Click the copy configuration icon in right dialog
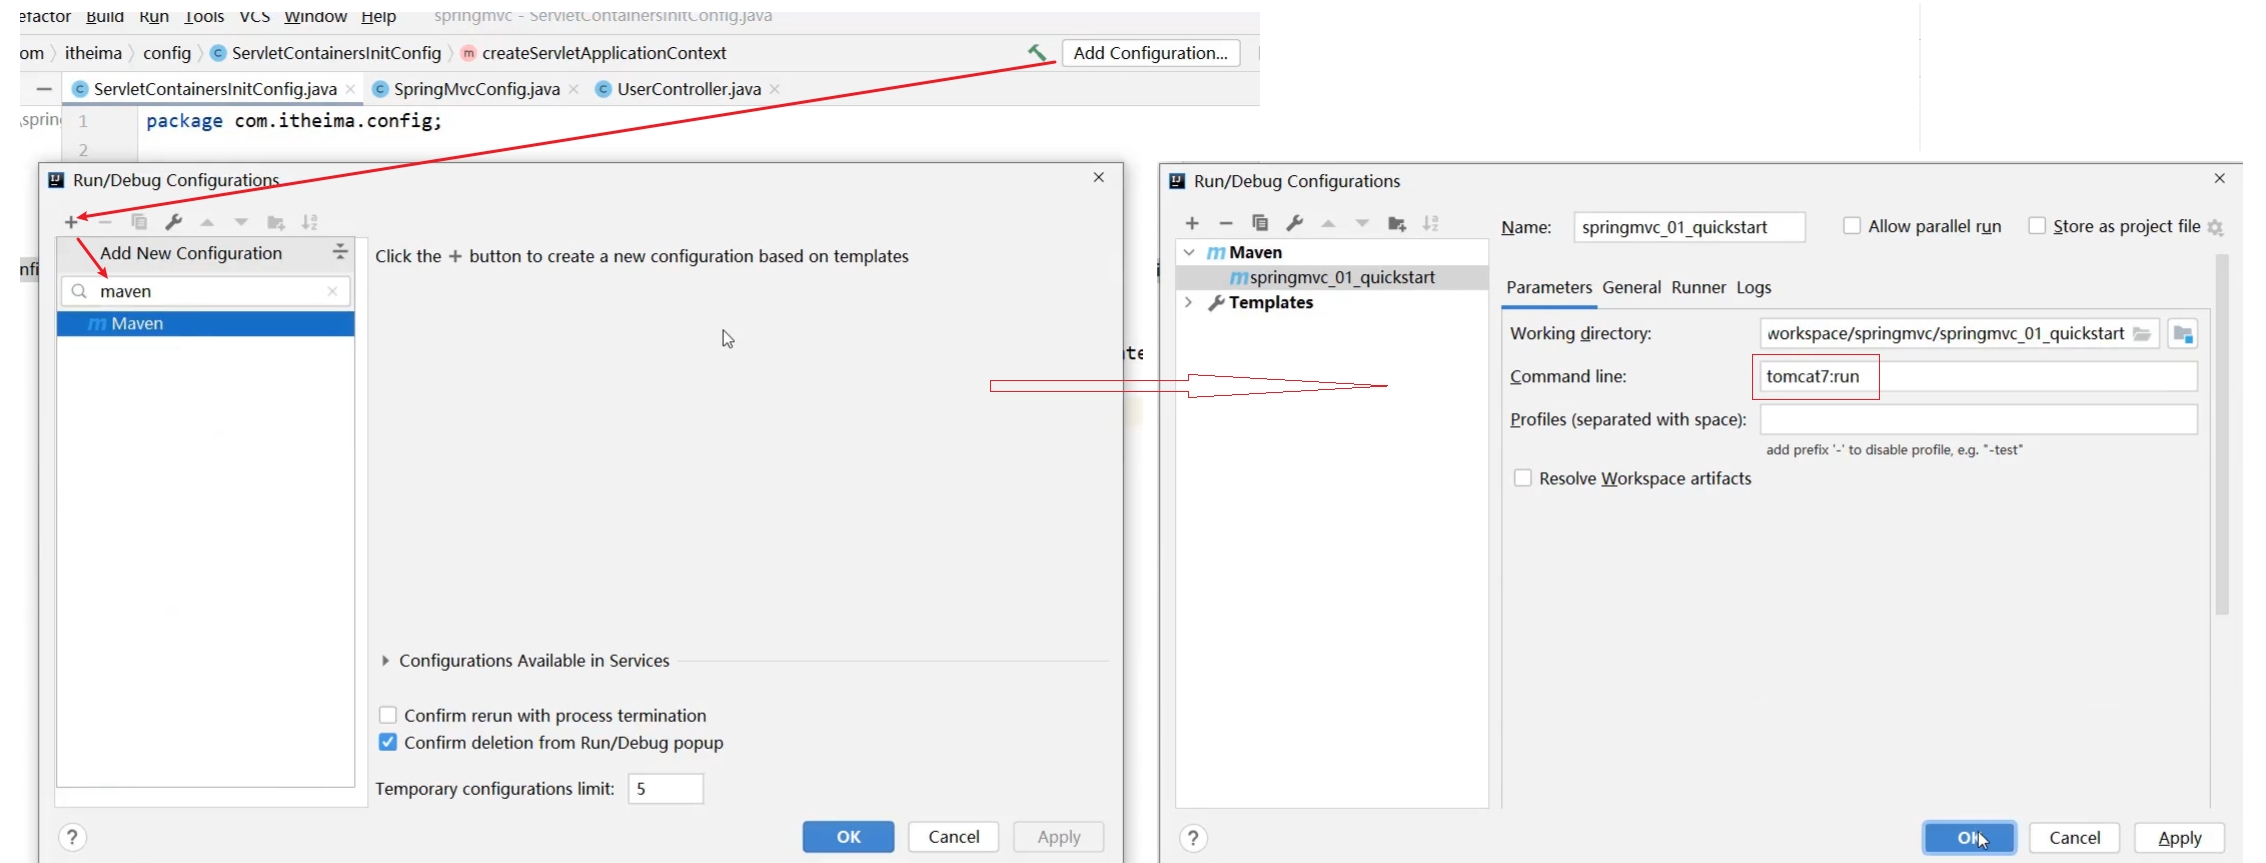The image size is (2266, 863). coord(1260,223)
